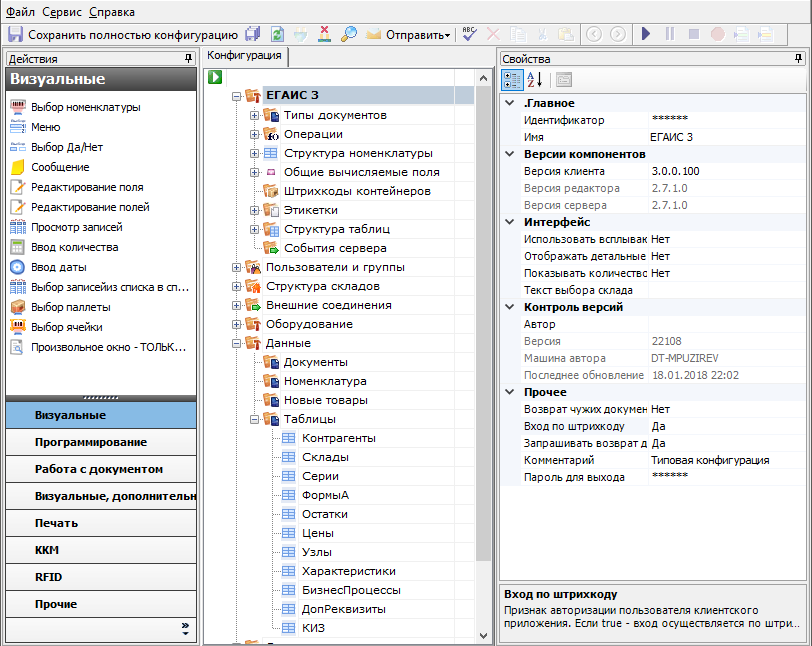Open the Файл menu

click(20, 11)
